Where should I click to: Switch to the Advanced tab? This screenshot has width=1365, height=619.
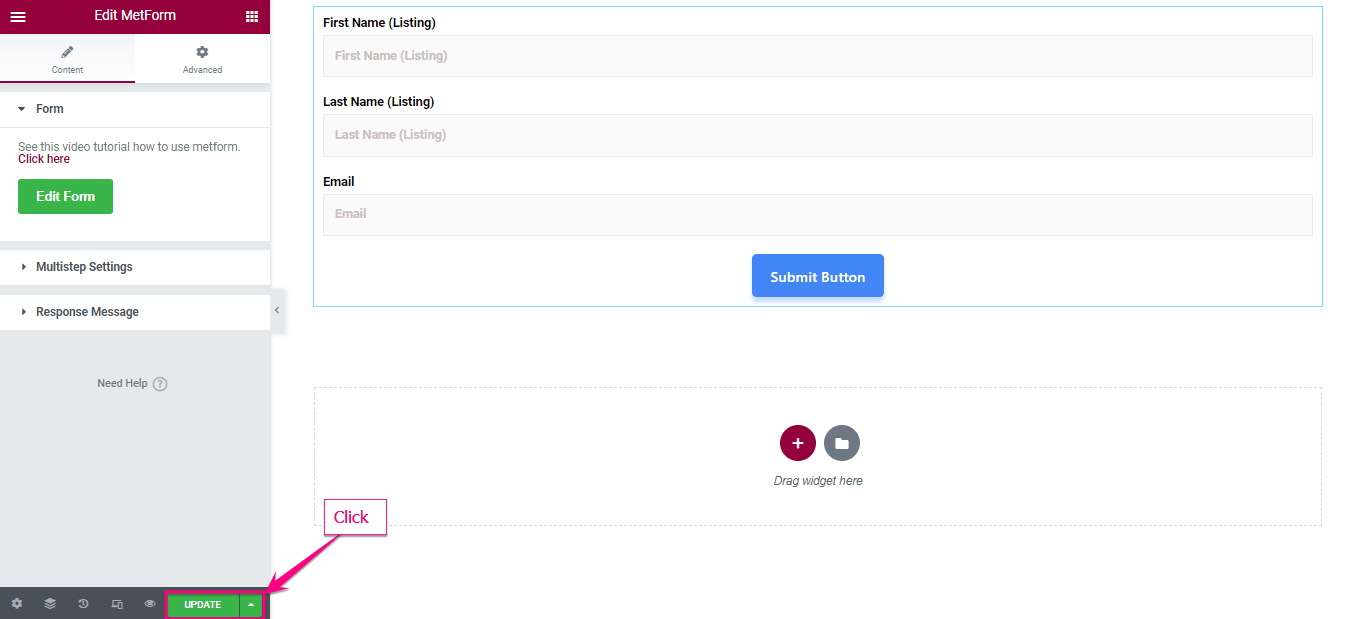point(202,59)
